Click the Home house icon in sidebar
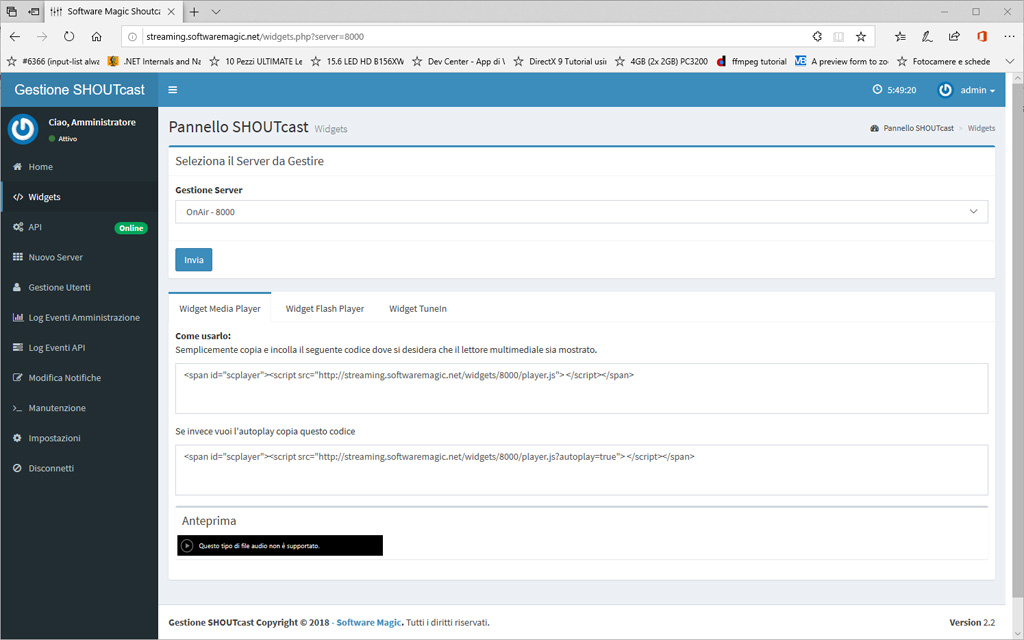Image resolution: width=1024 pixels, height=640 pixels. click(x=18, y=167)
